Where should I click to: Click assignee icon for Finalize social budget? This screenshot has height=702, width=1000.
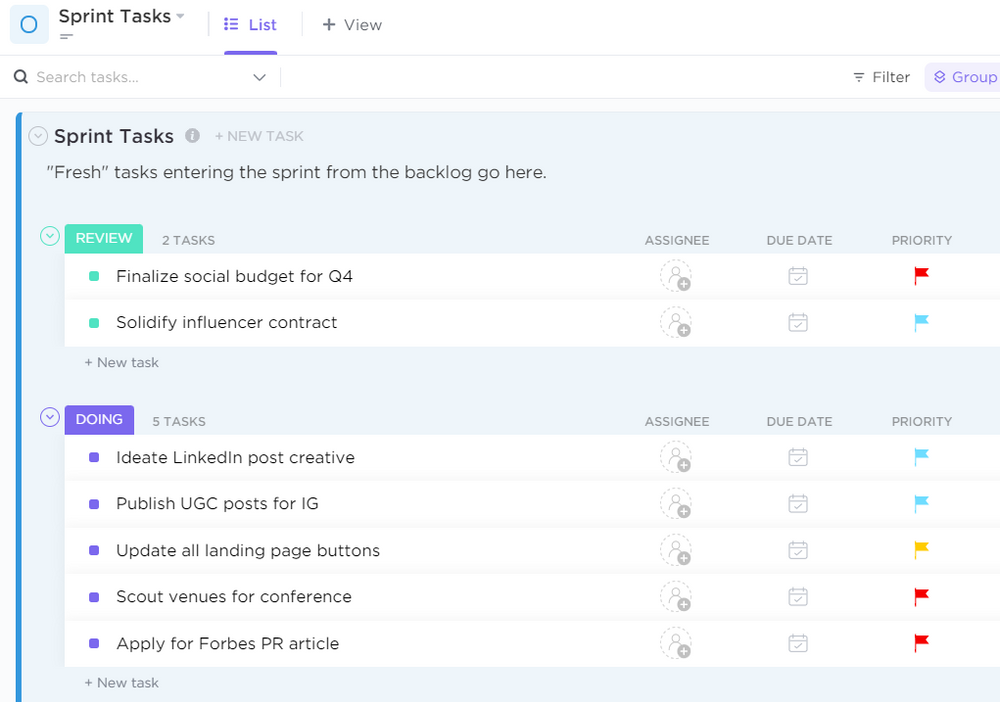[x=676, y=276]
